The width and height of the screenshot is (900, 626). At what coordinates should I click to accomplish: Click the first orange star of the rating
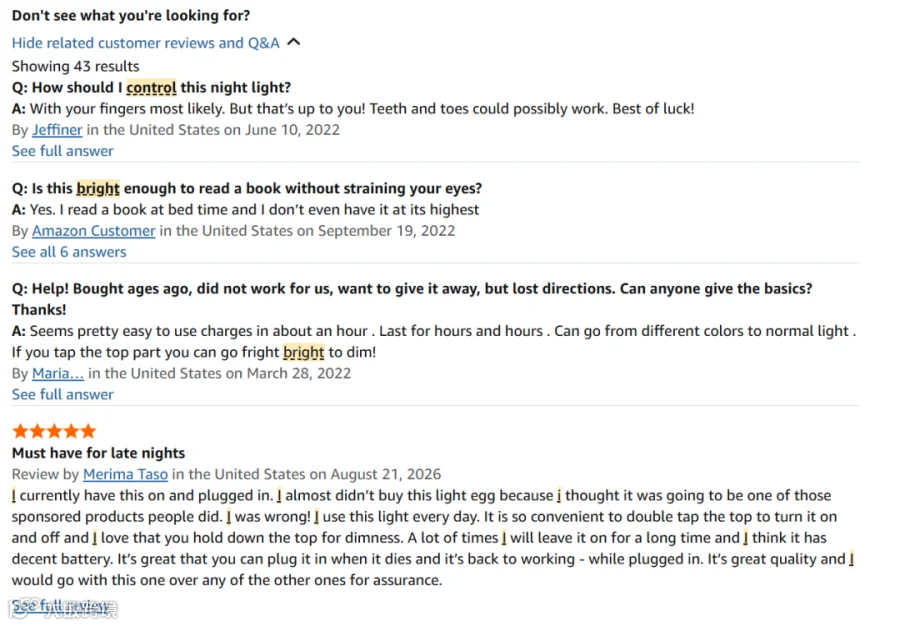coord(20,431)
